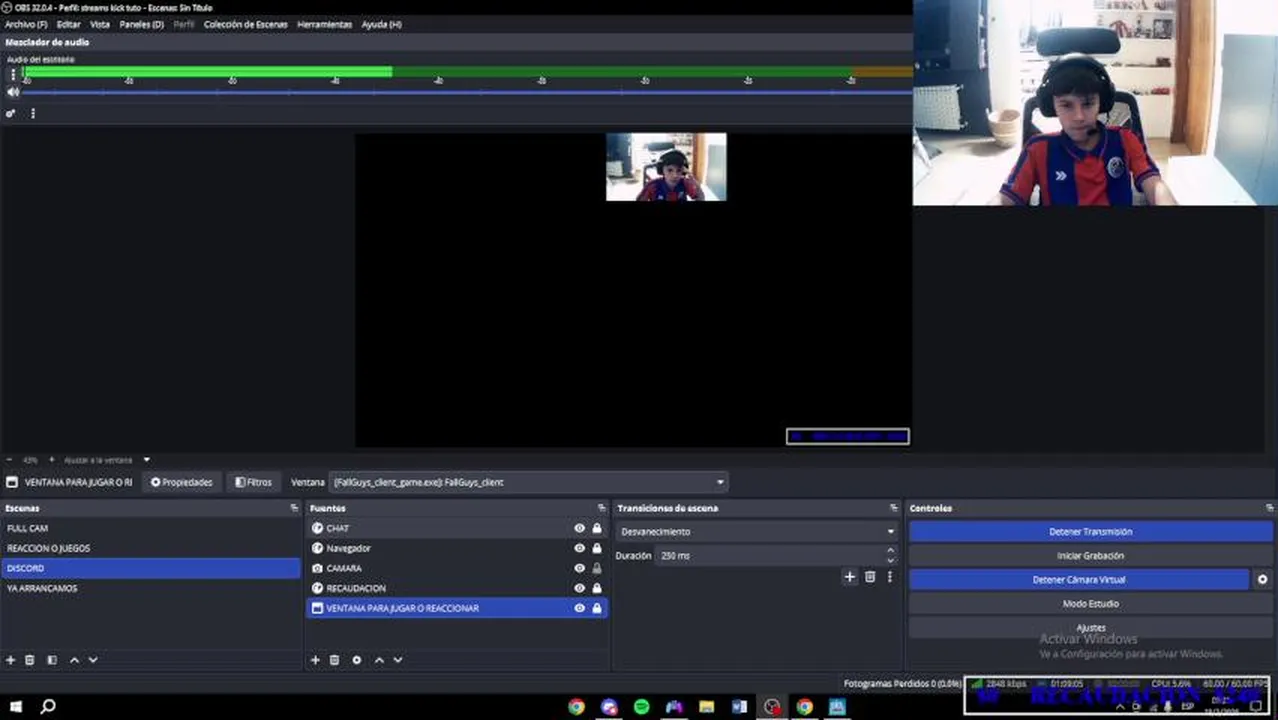Screen dimensions: 1278x720
Task: Pop out the Transiciones de escena dock icon
Action: pyautogui.click(x=894, y=509)
